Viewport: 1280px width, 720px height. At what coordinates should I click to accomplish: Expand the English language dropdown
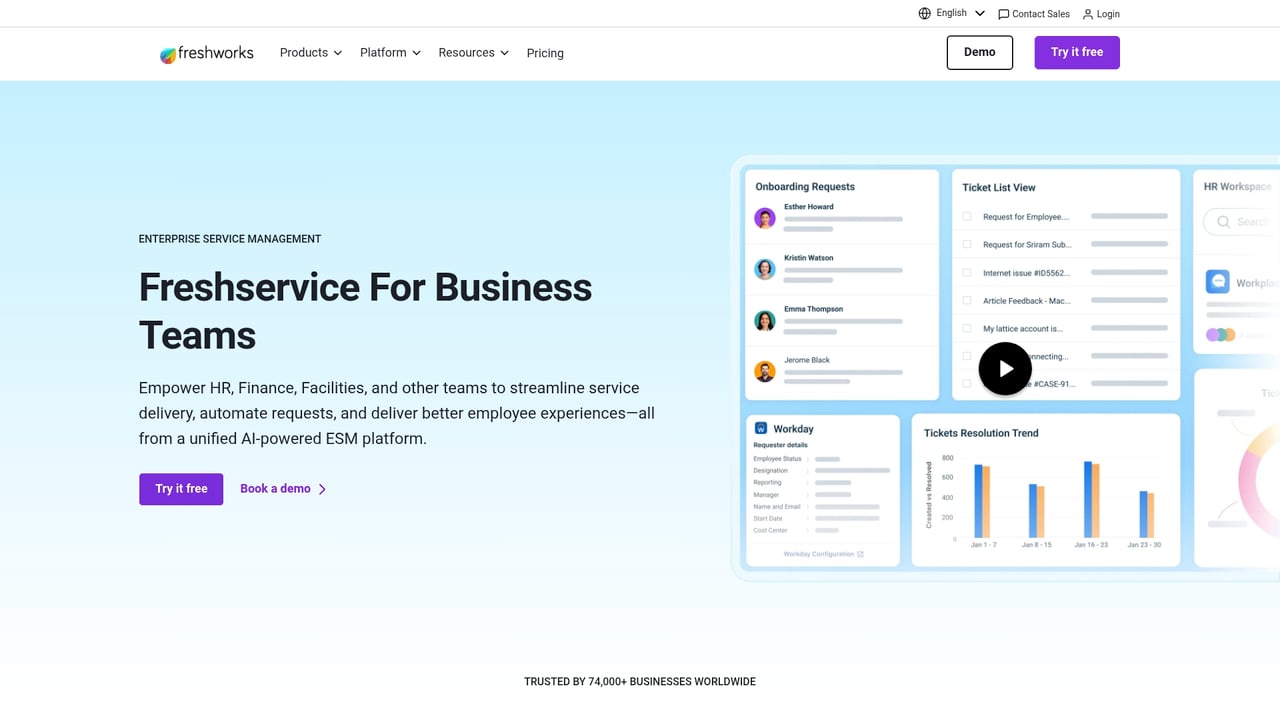(979, 13)
